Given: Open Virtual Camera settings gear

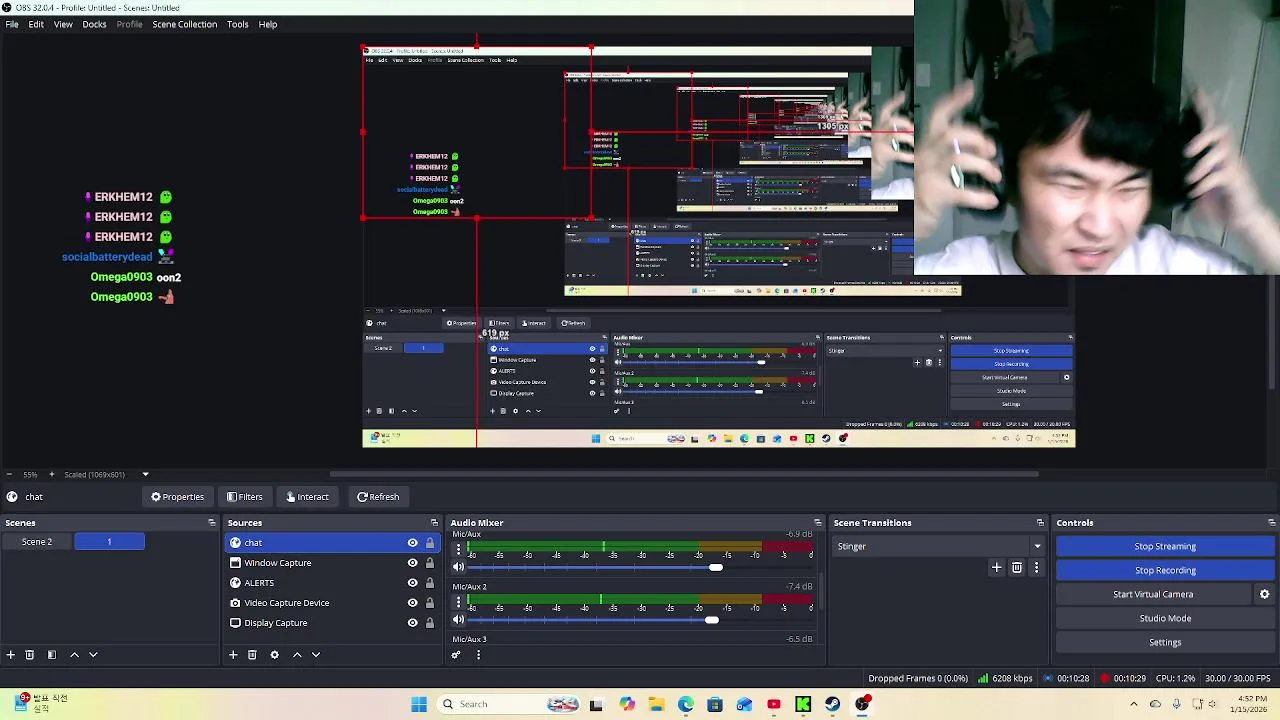Looking at the screenshot, I should pyautogui.click(x=1264, y=594).
